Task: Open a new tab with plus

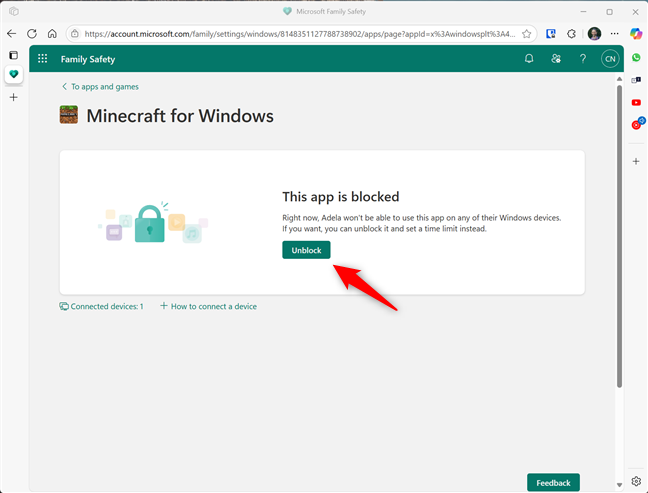Action: [14, 98]
